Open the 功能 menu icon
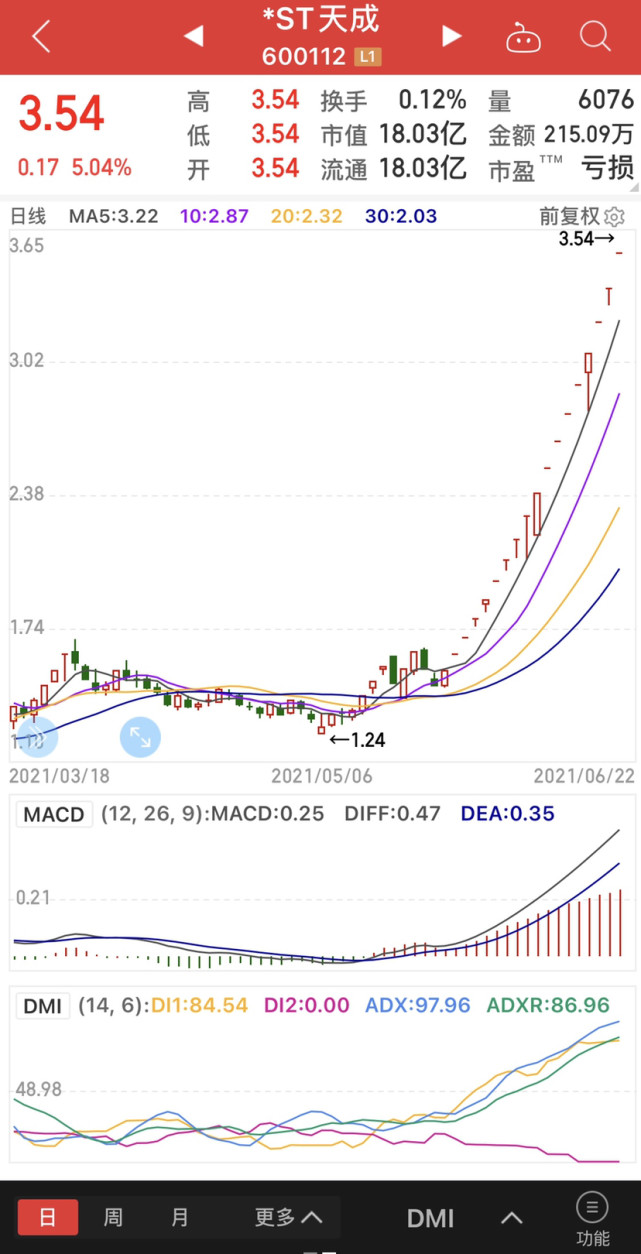The height and width of the screenshot is (1254, 641). [592, 1218]
